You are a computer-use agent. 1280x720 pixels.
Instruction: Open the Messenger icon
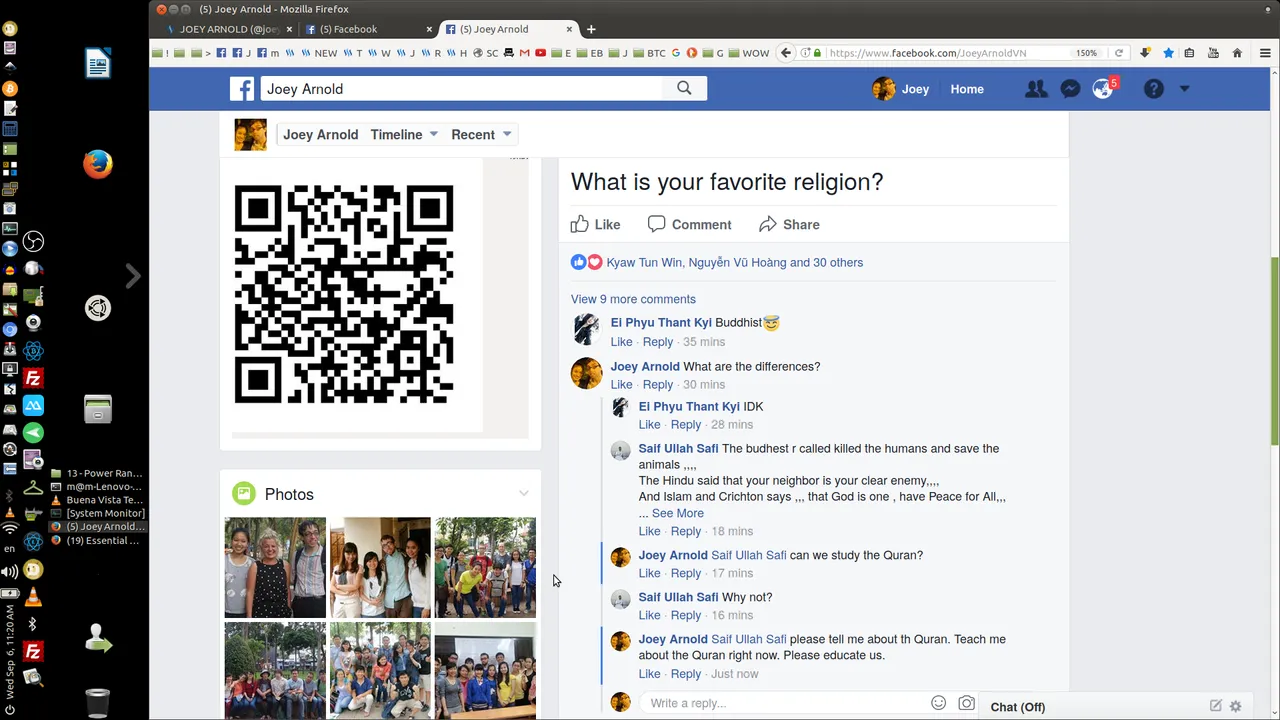point(1069,89)
